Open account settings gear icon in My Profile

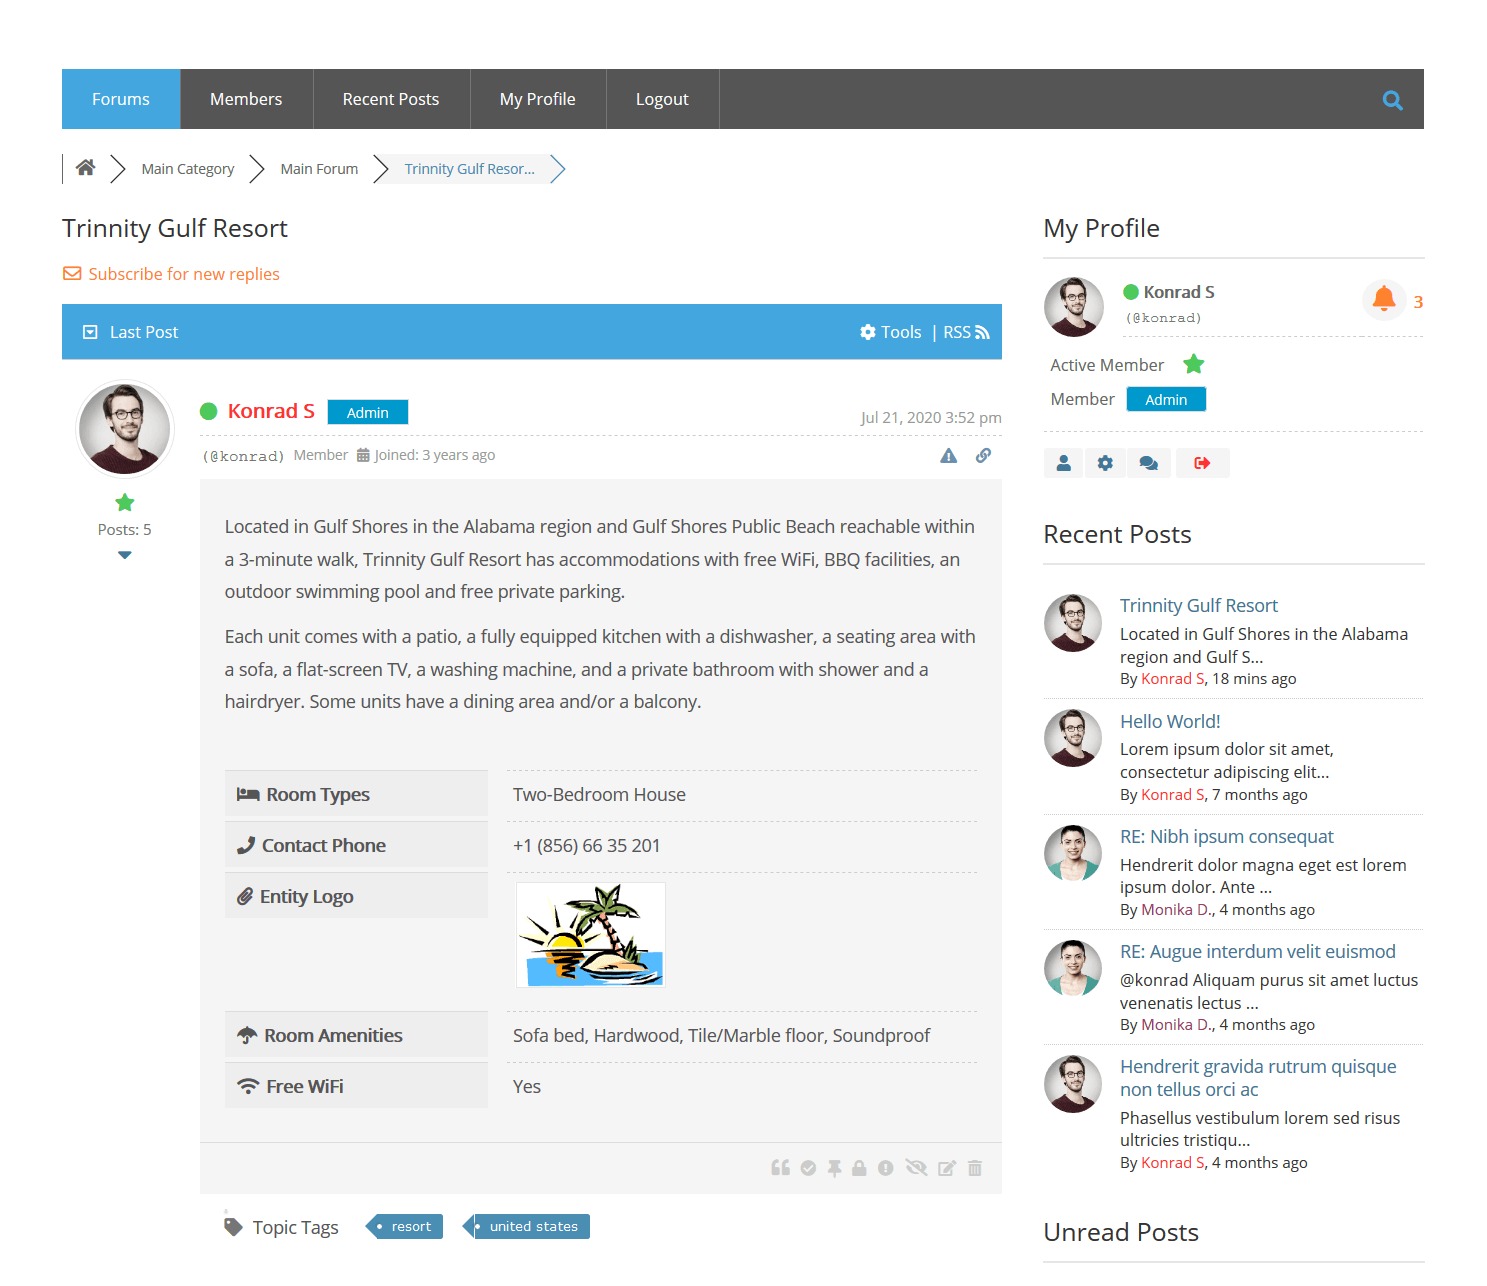tap(1105, 463)
